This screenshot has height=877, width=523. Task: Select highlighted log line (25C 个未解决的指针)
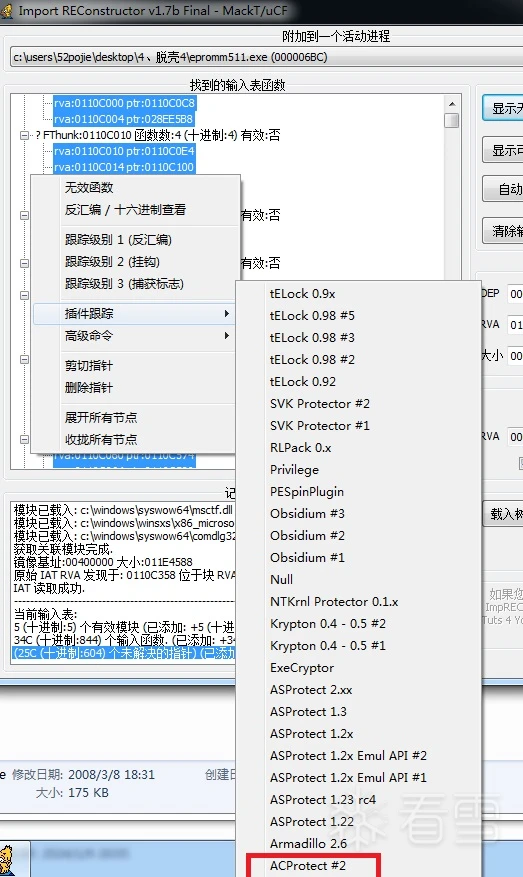124,653
